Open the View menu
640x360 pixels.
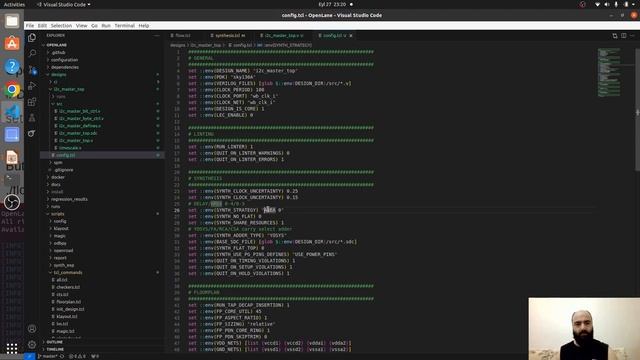point(82,26)
